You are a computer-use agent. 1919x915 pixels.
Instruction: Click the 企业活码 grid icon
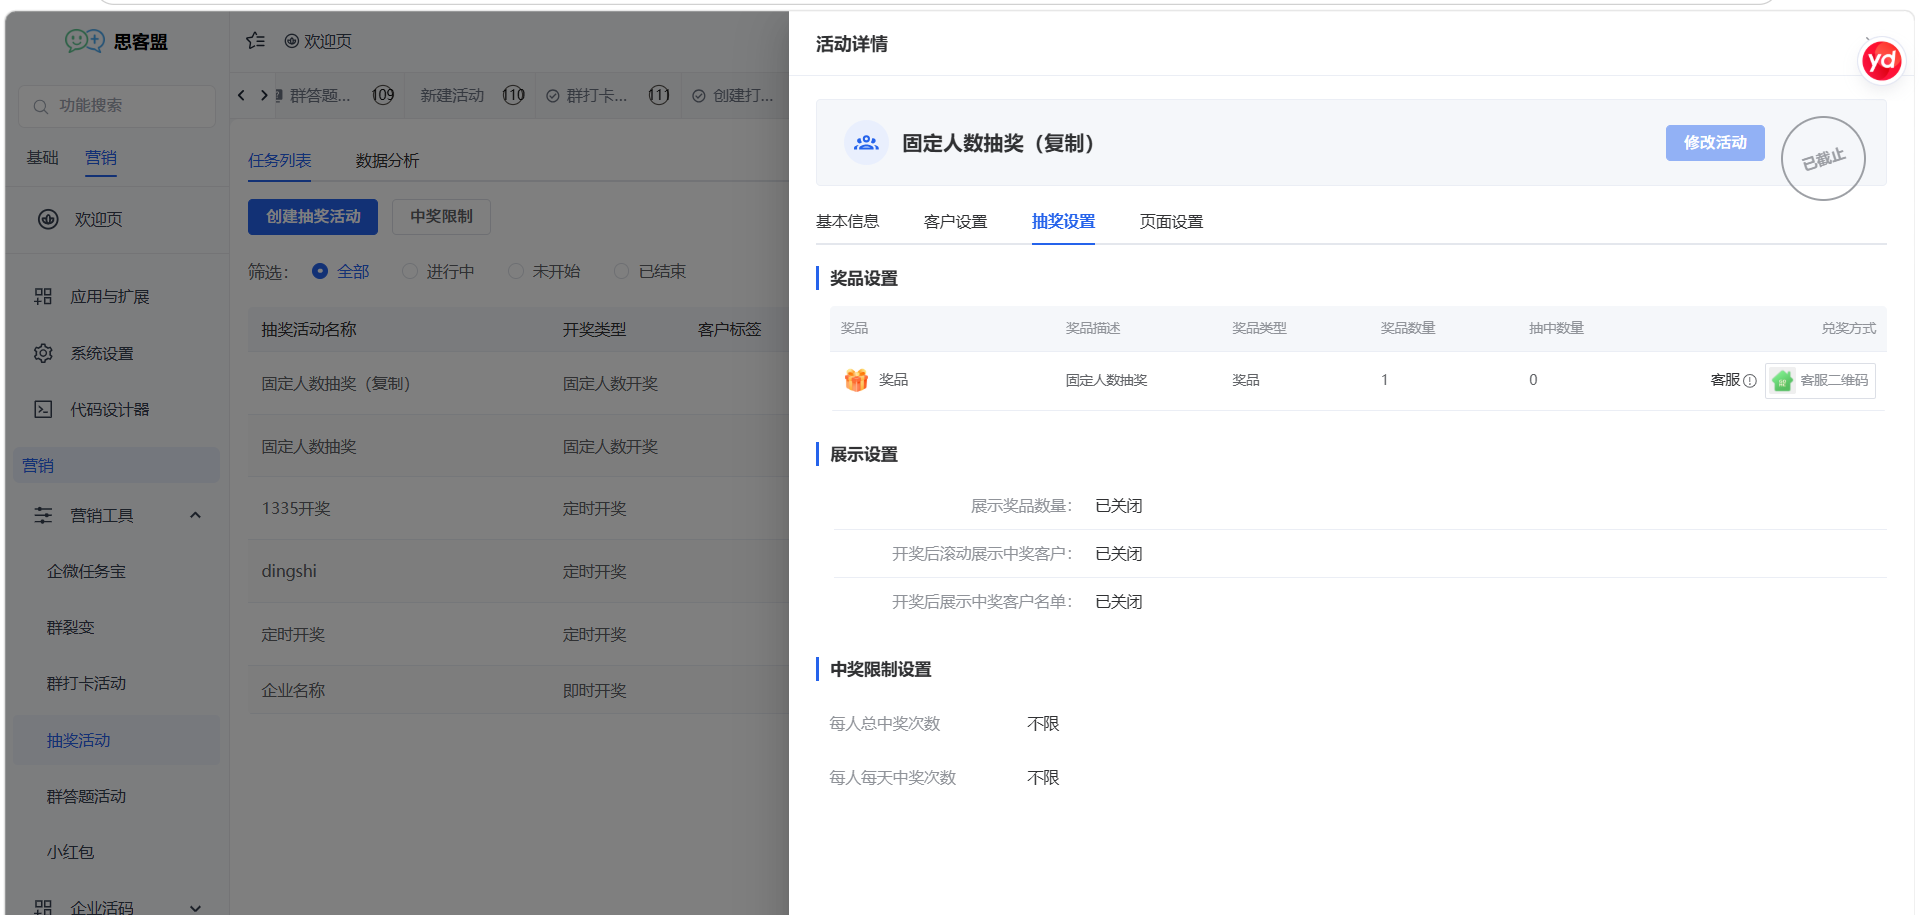[43, 907]
